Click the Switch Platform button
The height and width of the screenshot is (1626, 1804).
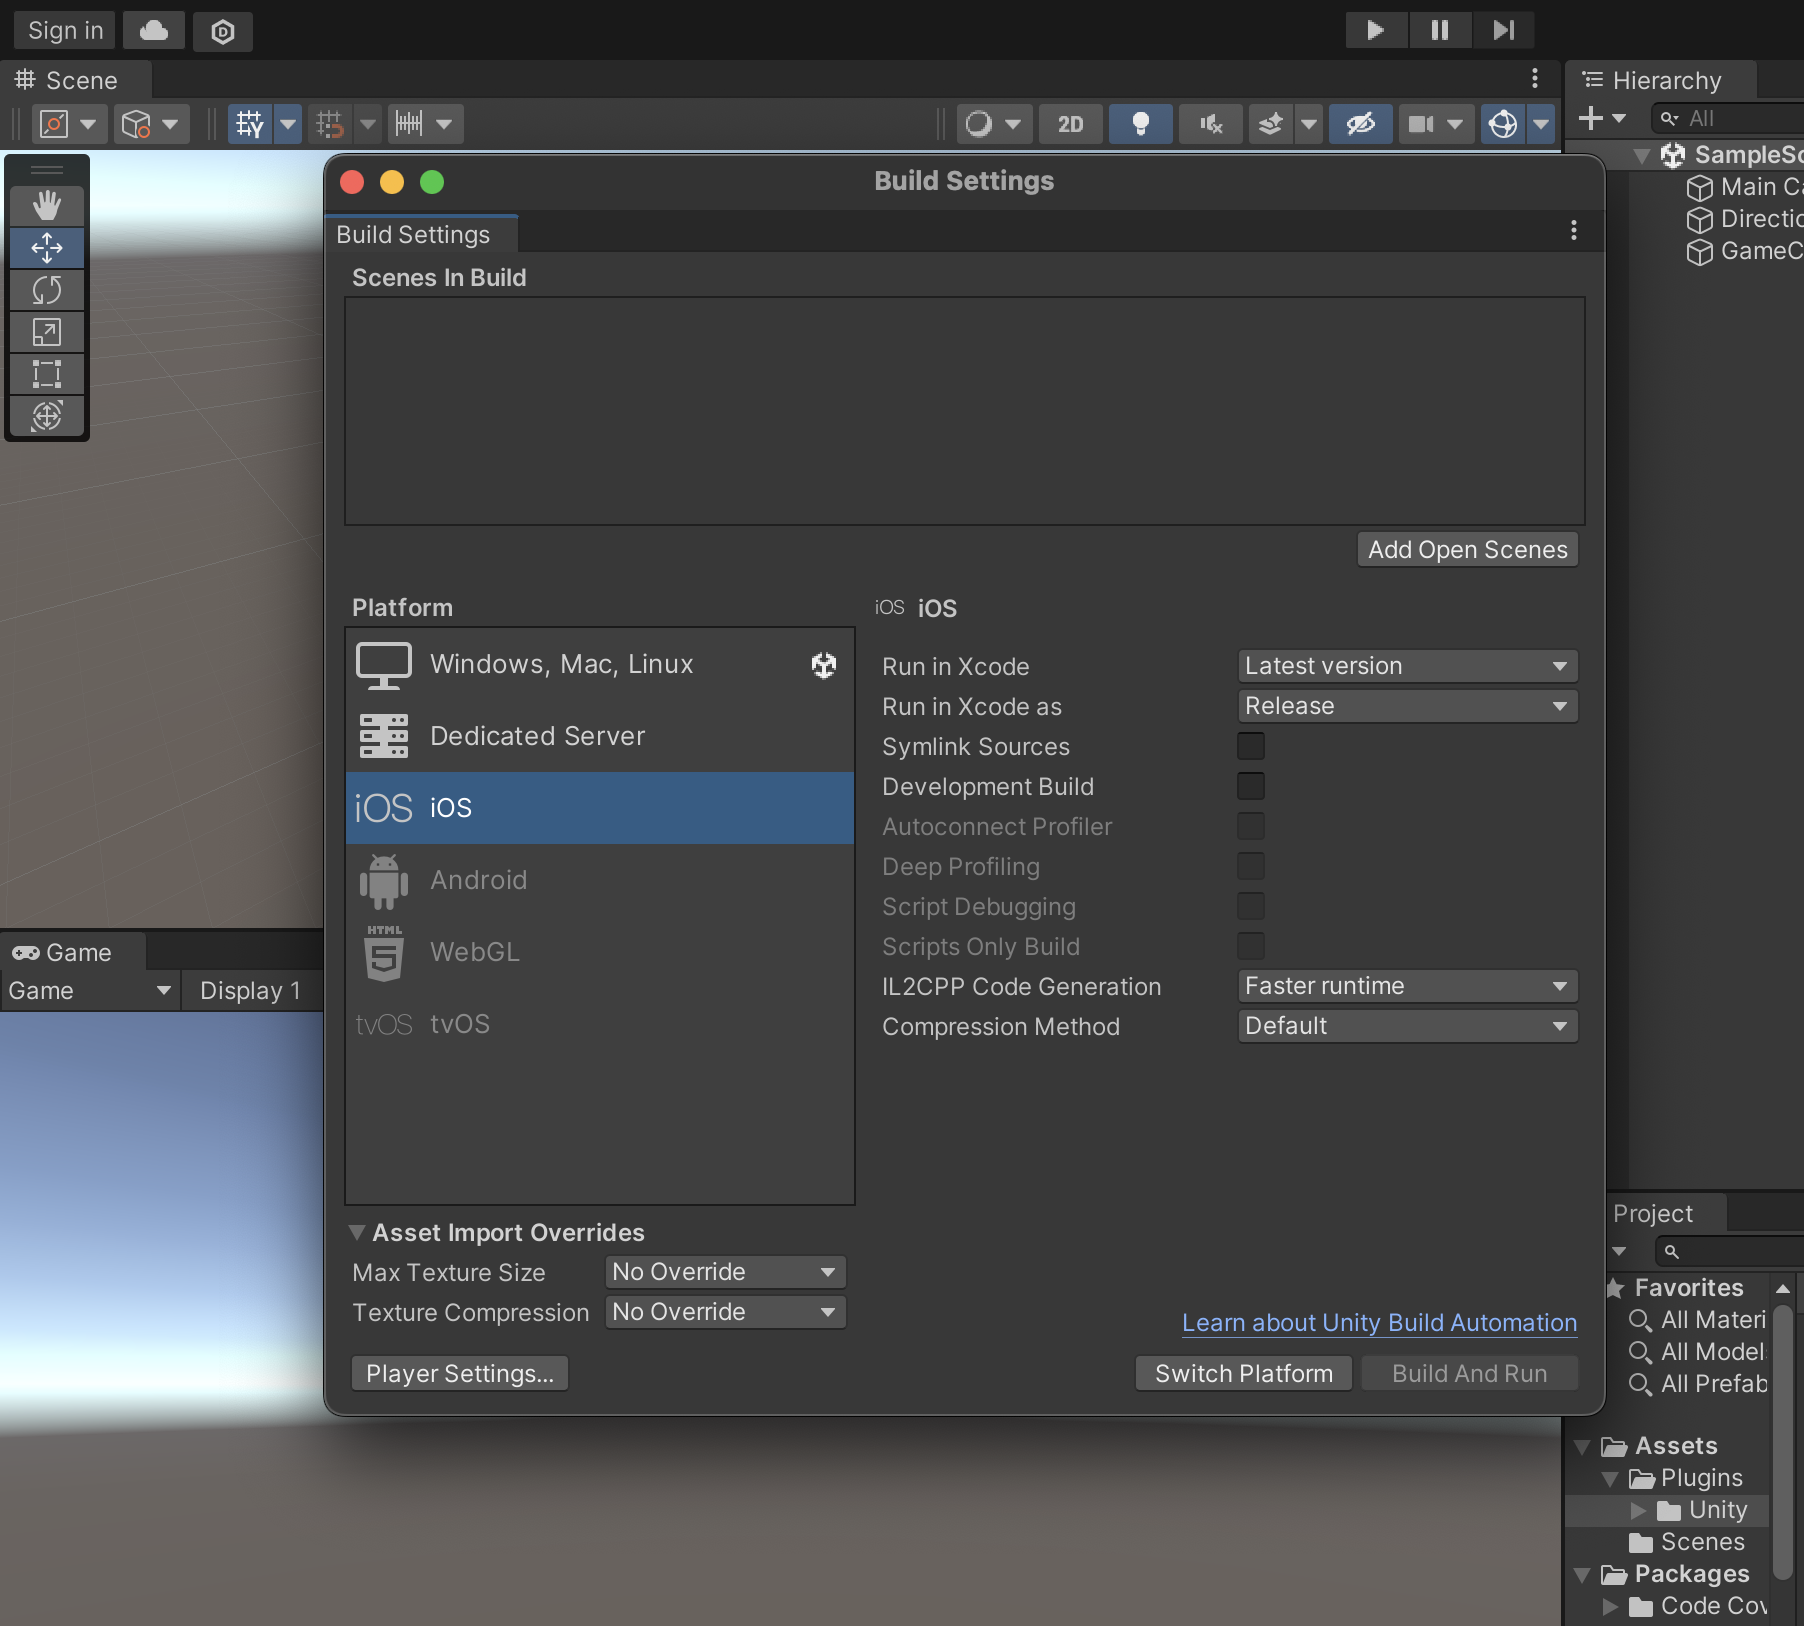tap(1243, 1373)
